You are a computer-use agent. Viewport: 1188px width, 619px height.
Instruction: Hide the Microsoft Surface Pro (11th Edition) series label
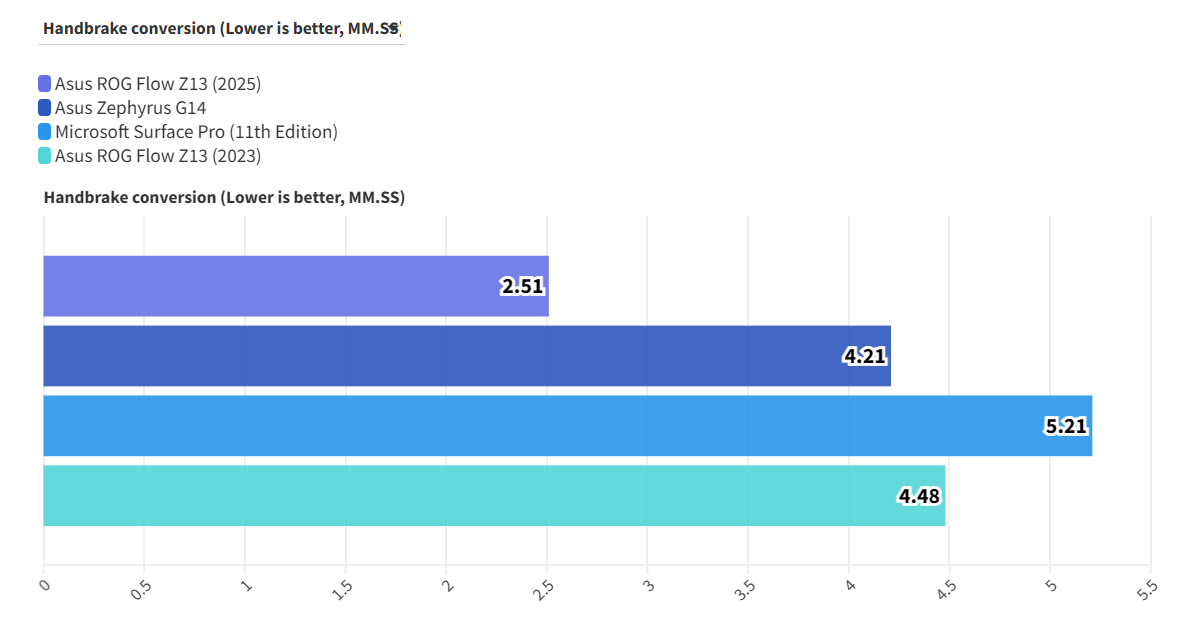[196, 132]
